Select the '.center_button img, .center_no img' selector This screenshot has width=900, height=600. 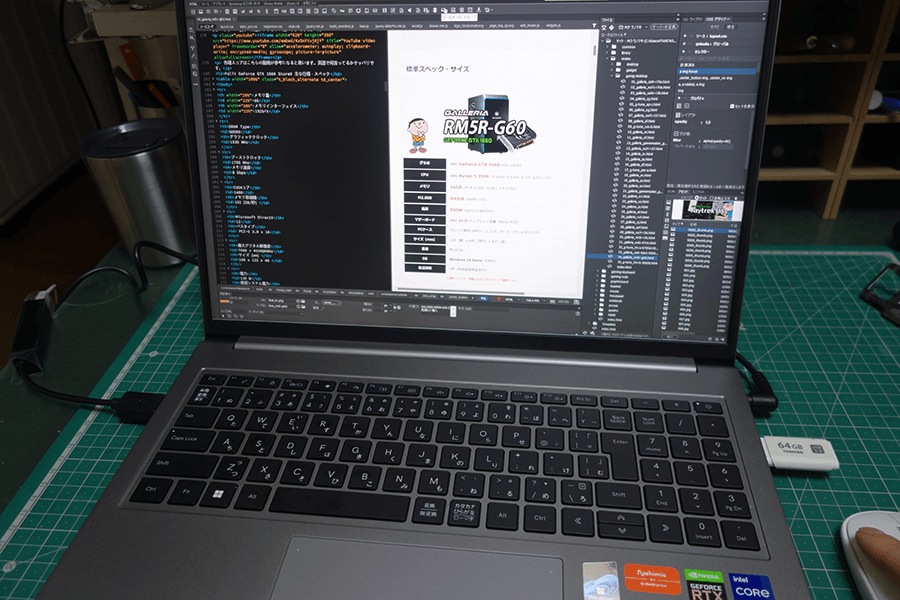tap(705, 78)
